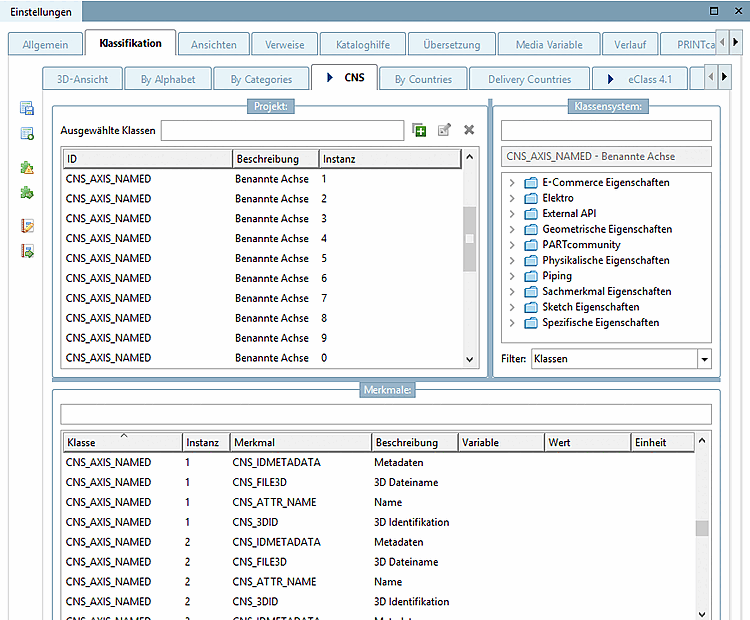Click the green puzzle piece with gear icon
The image size is (750, 620).
pyautogui.click(x=27, y=192)
